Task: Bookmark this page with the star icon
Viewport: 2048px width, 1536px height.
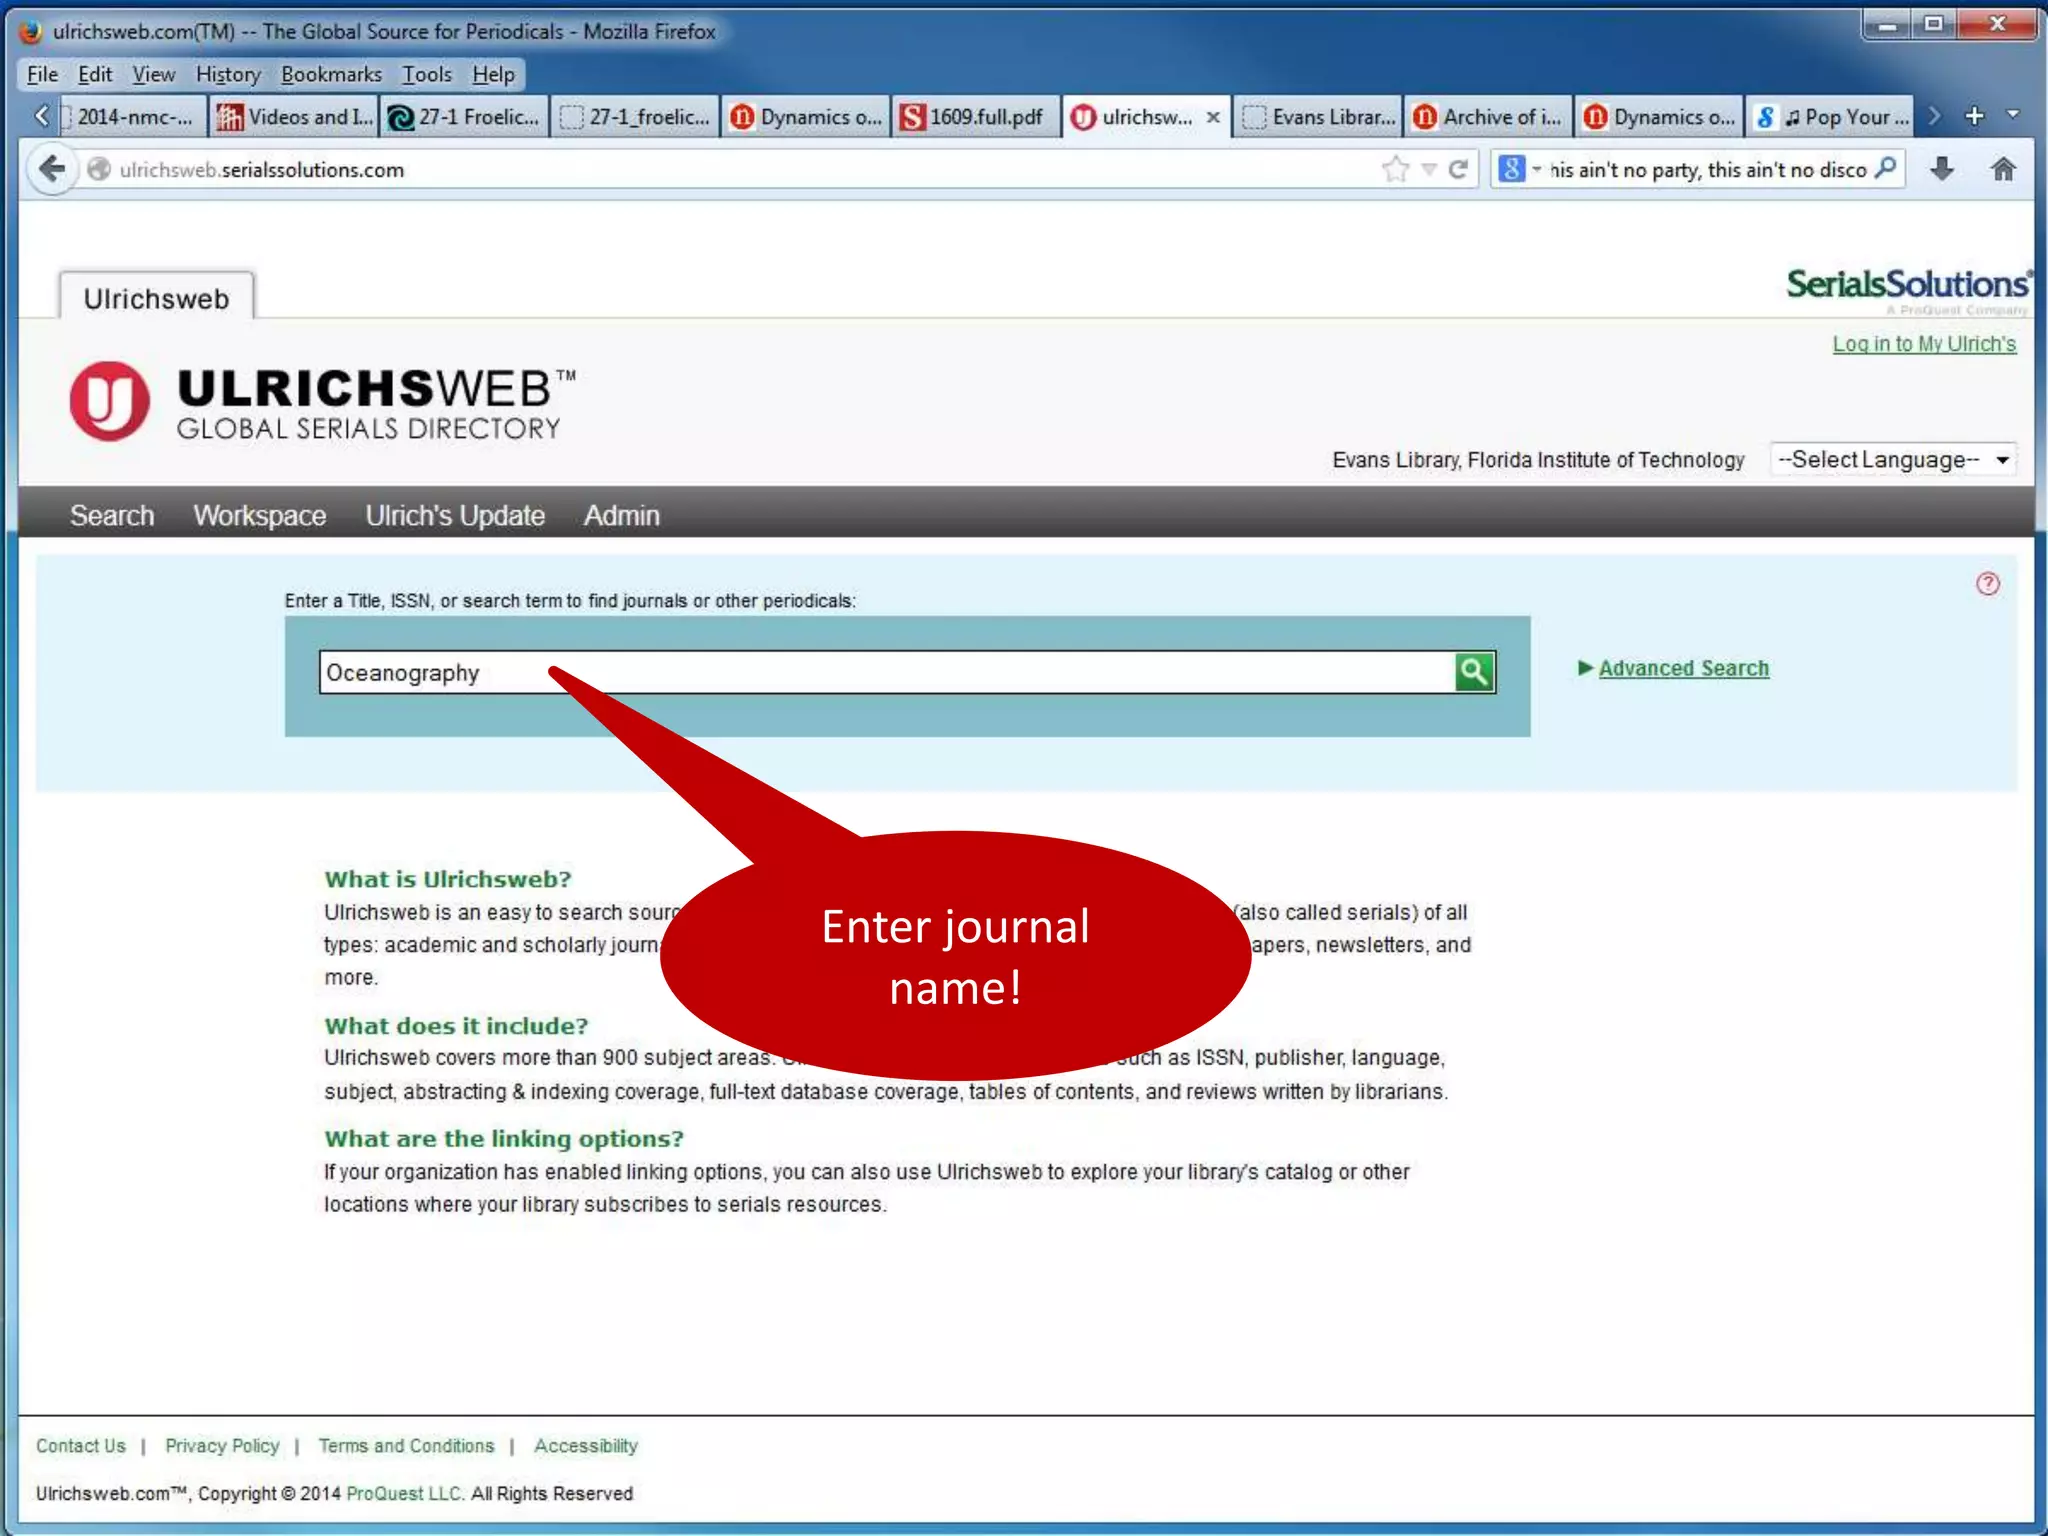Action: (1395, 169)
